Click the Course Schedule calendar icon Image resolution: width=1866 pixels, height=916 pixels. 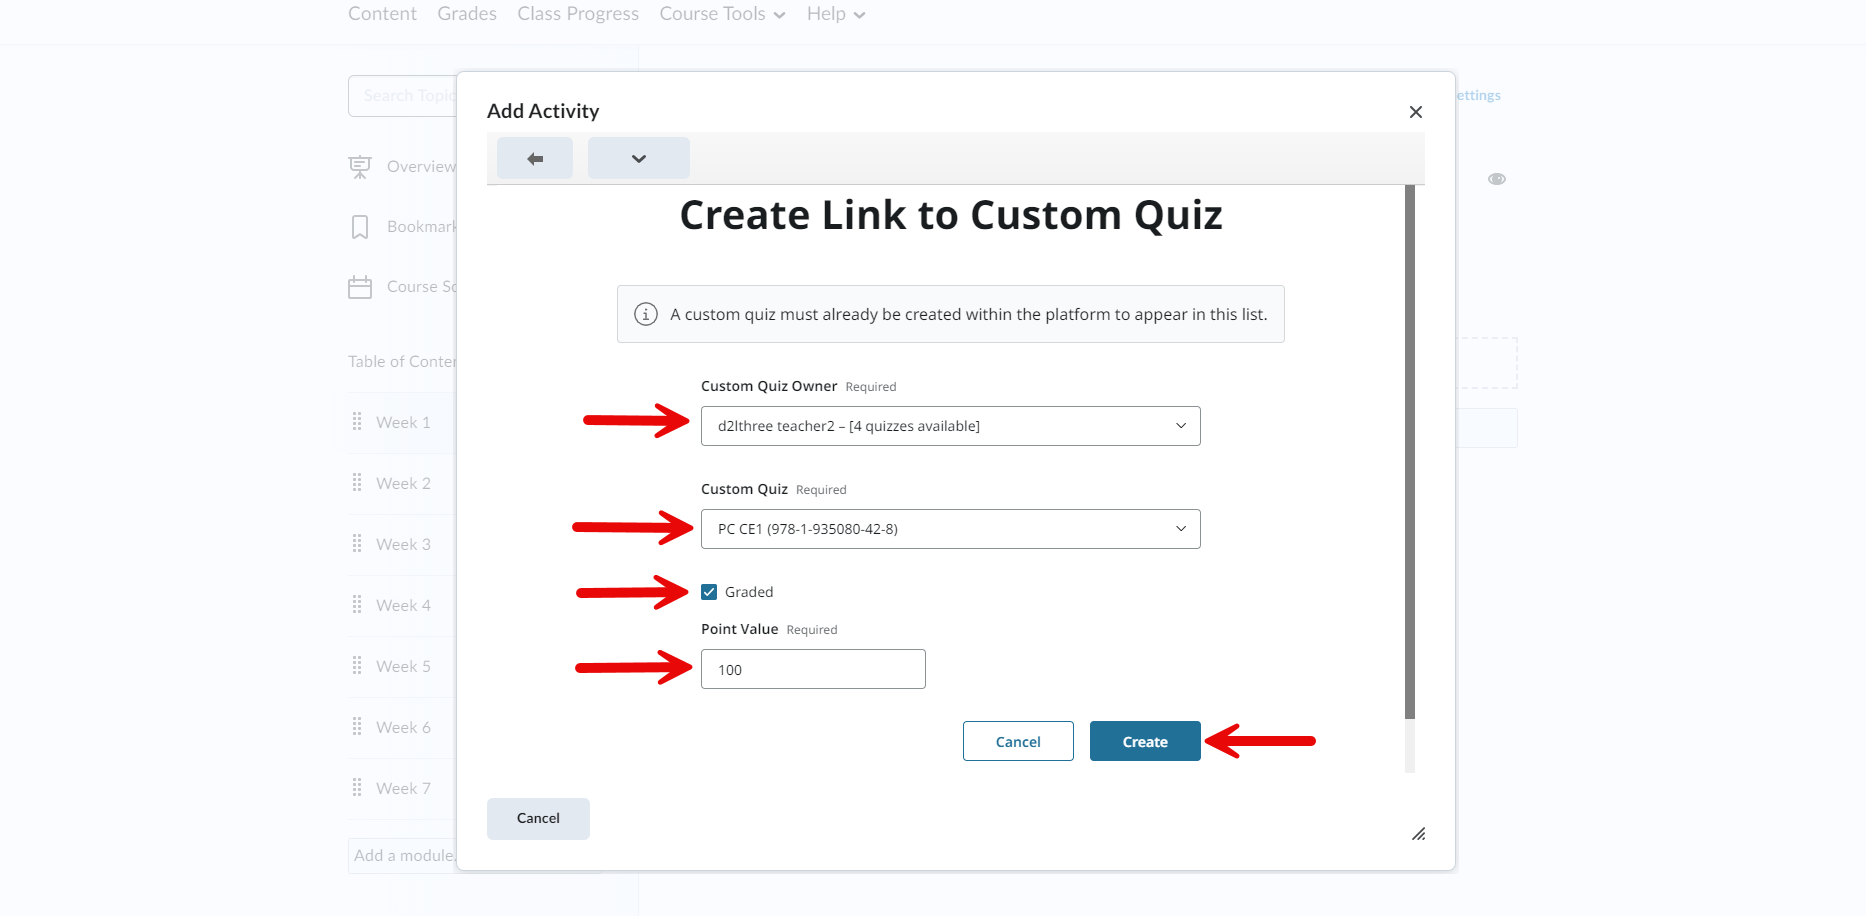pos(360,287)
